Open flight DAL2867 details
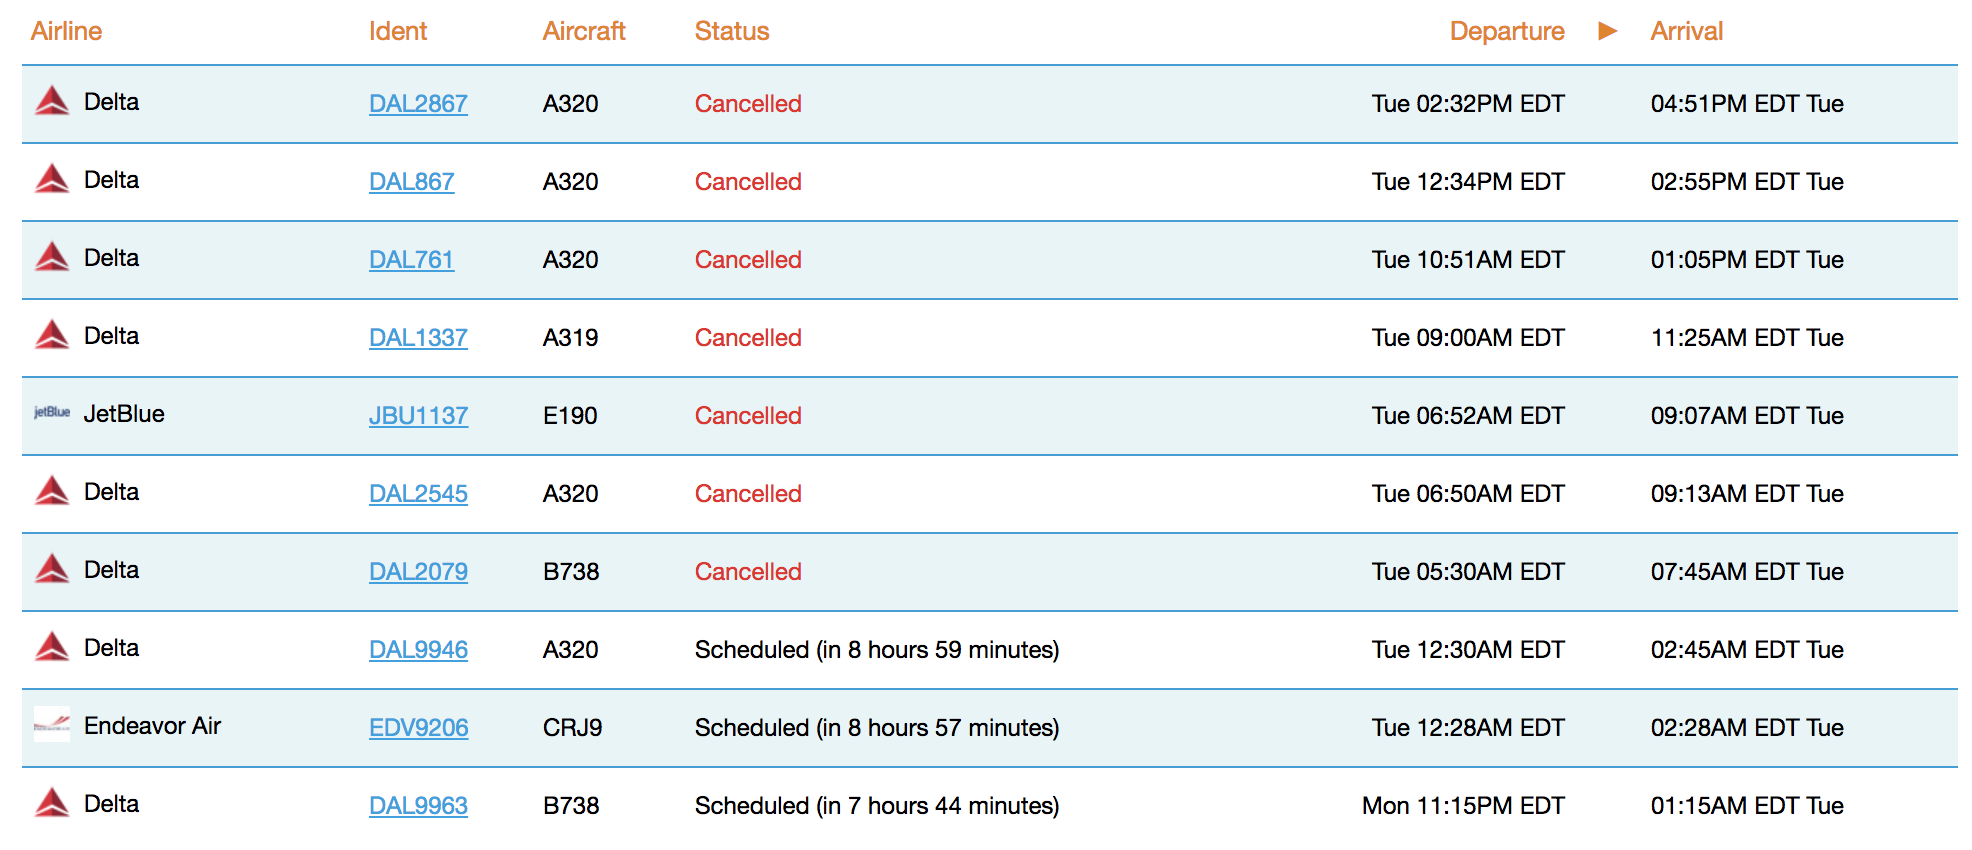The image size is (1972, 850). (418, 103)
